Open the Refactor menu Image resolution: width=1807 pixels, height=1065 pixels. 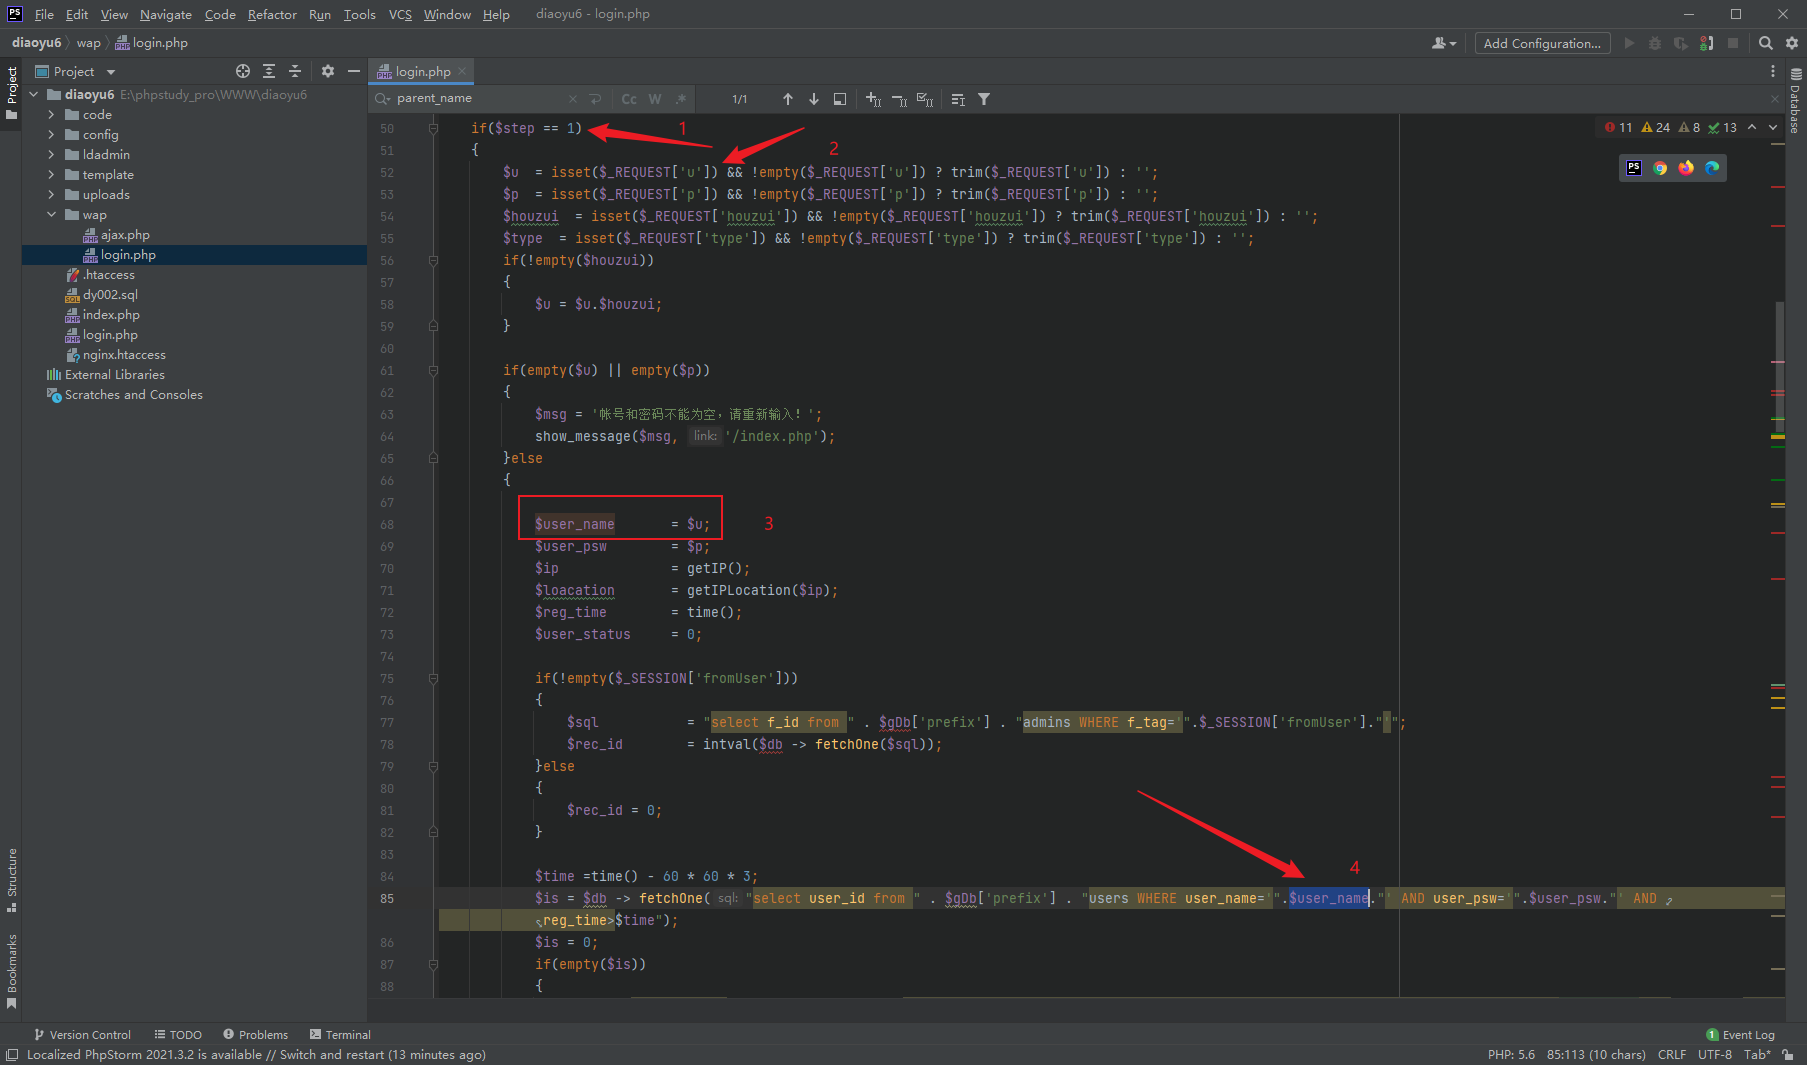click(272, 14)
